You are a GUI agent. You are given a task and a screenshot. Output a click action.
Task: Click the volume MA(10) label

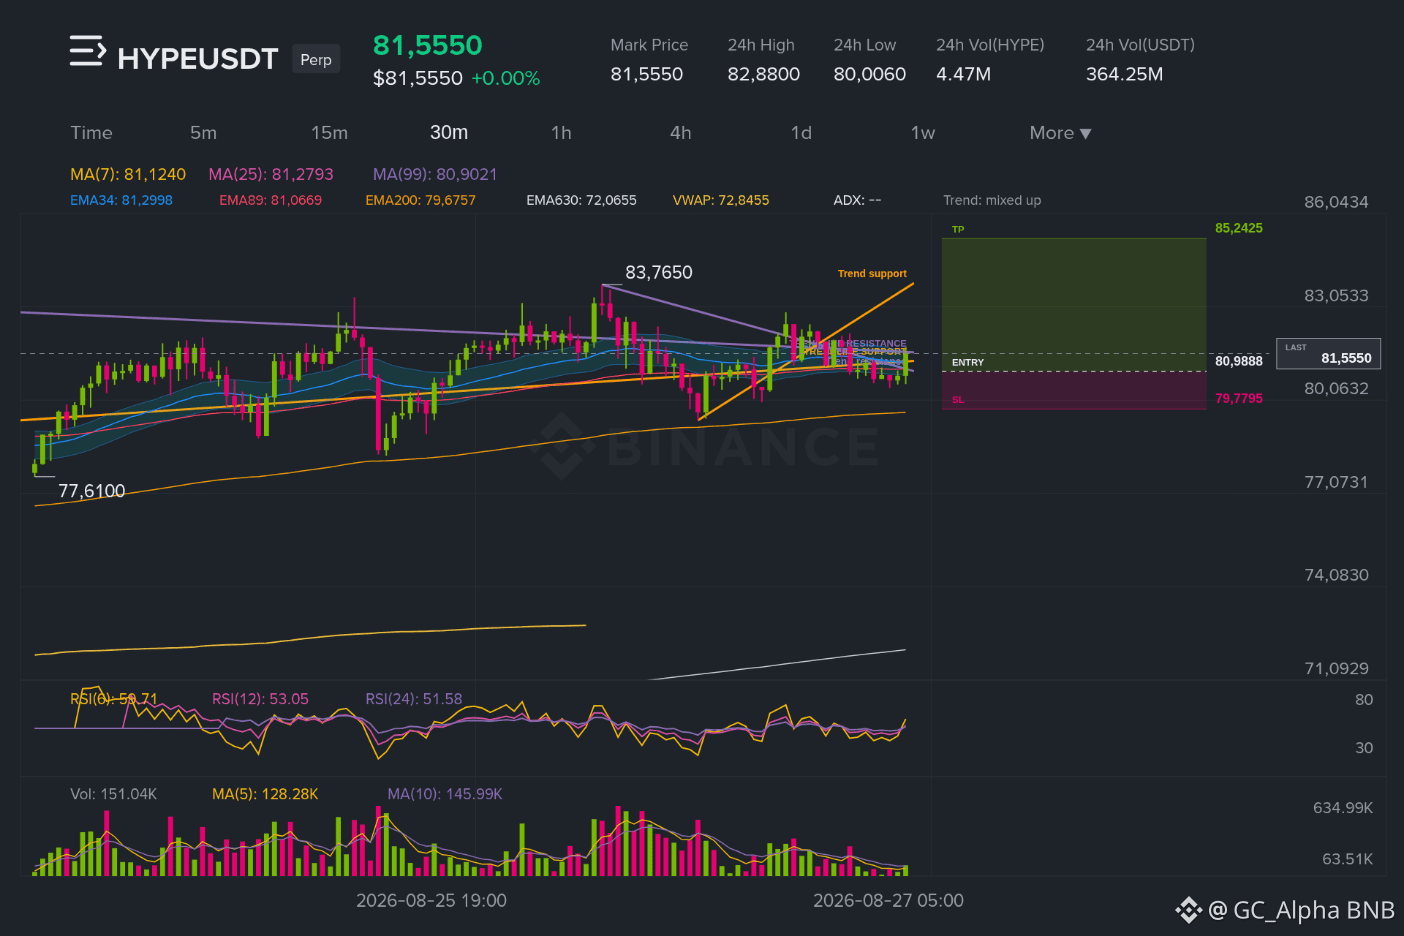point(444,794)
